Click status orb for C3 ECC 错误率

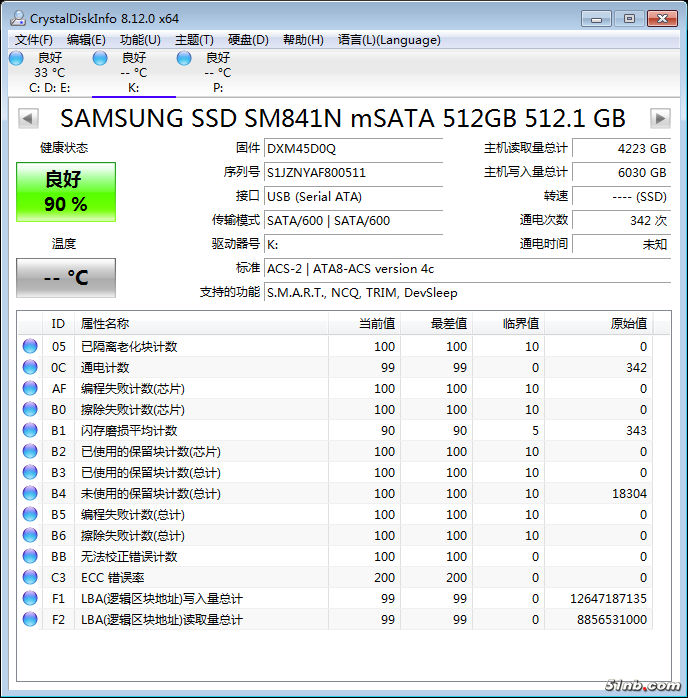click(30, 577)
